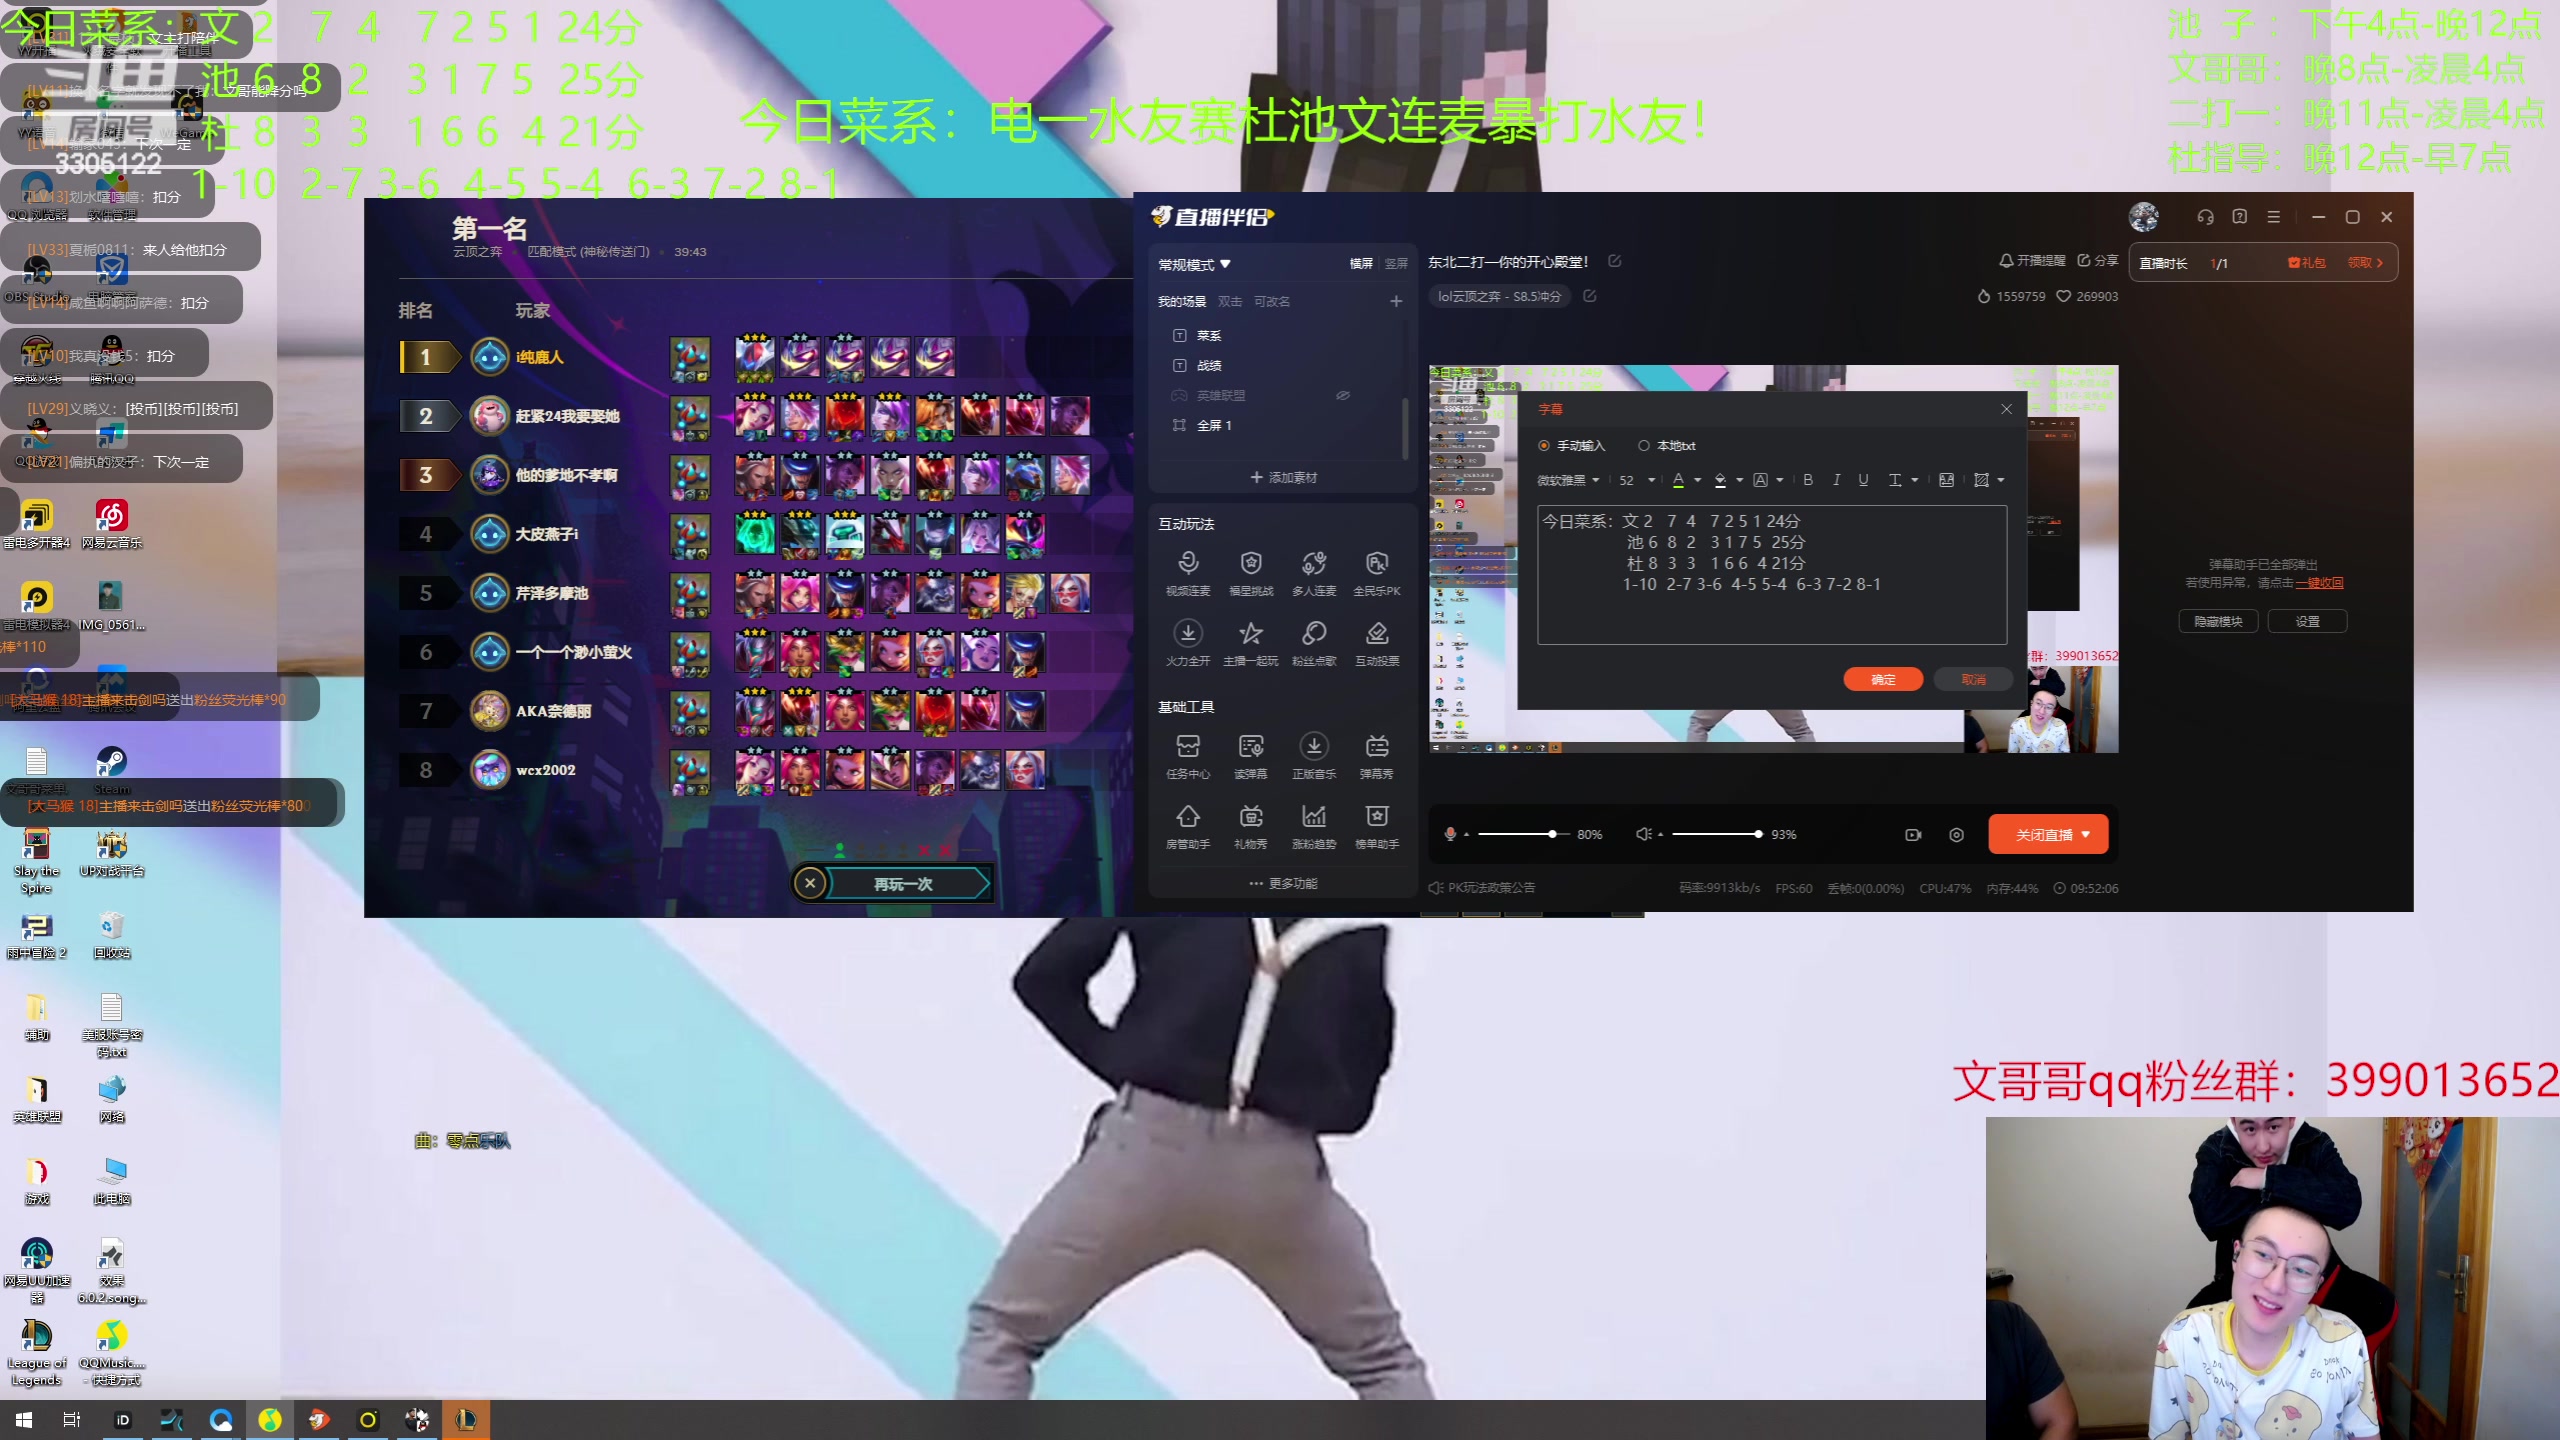
Task: Toggle underline in subtitle editor
Action: pyautogui.click(x=1863, y=480)
